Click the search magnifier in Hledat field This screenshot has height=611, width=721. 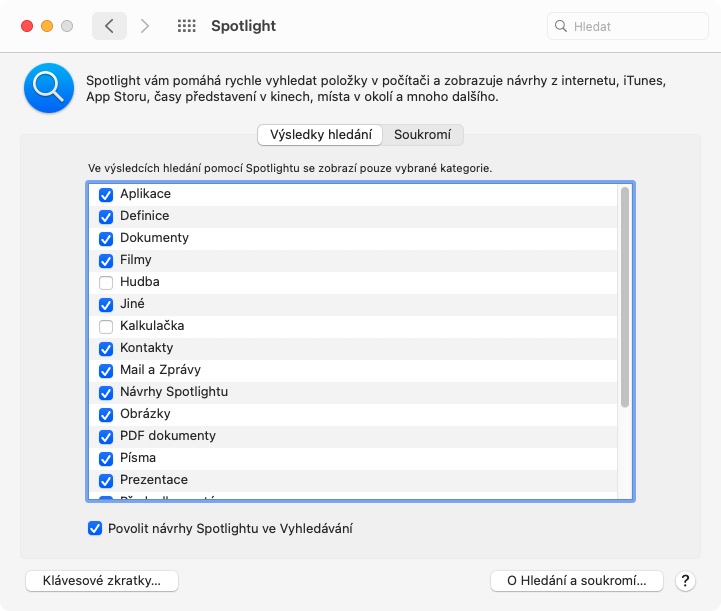(x=562, y=27)
